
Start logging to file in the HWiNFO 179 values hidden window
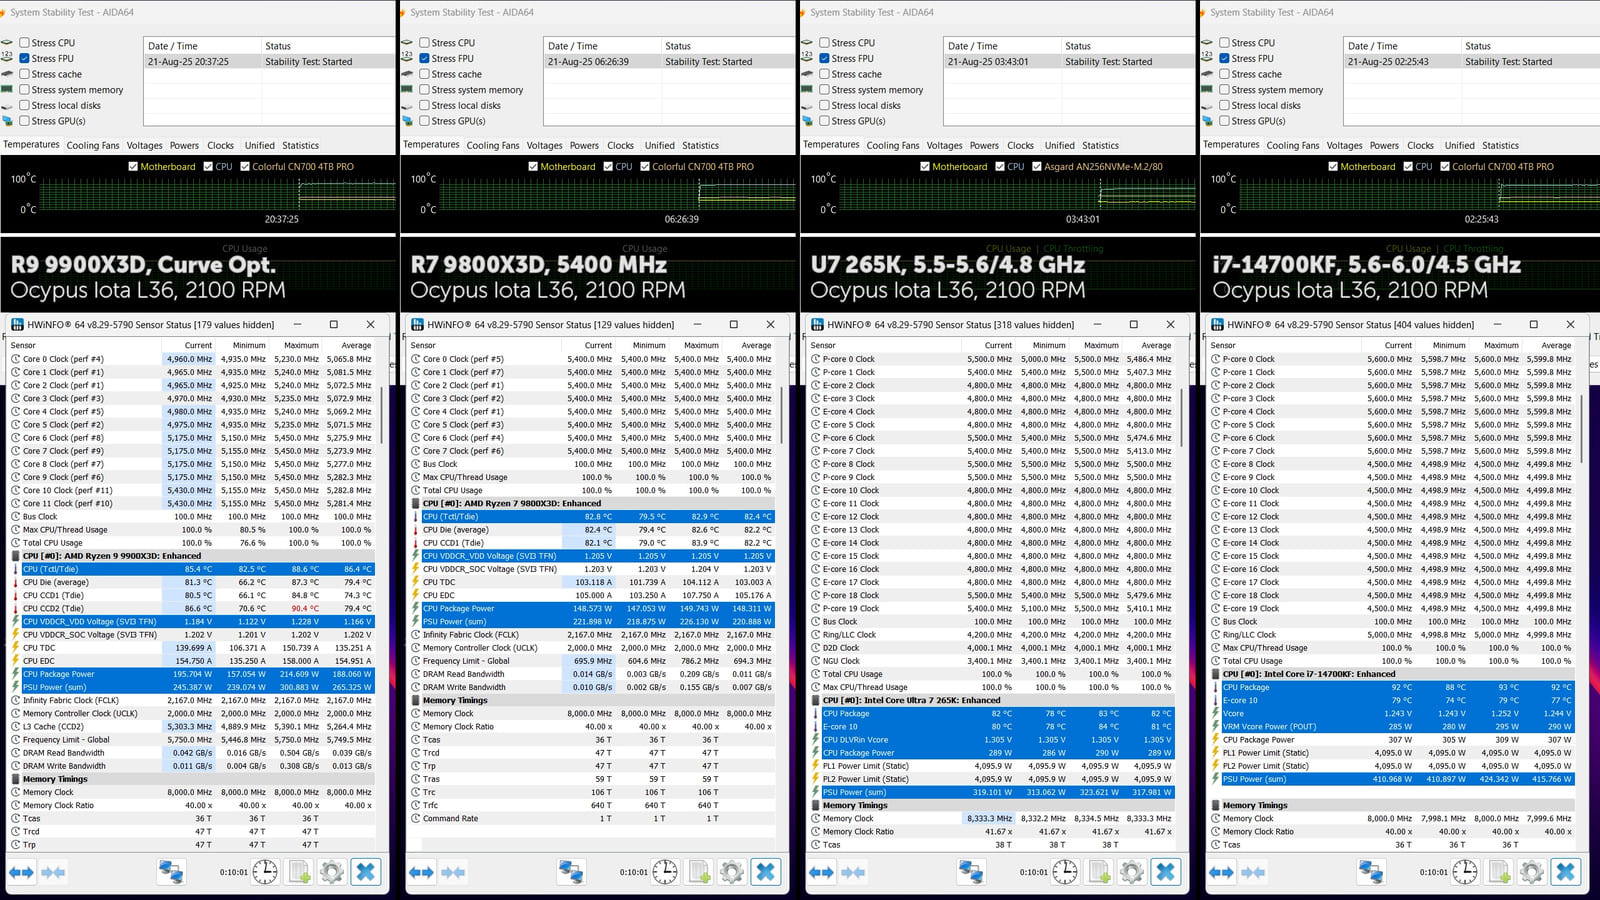(300, 872)
